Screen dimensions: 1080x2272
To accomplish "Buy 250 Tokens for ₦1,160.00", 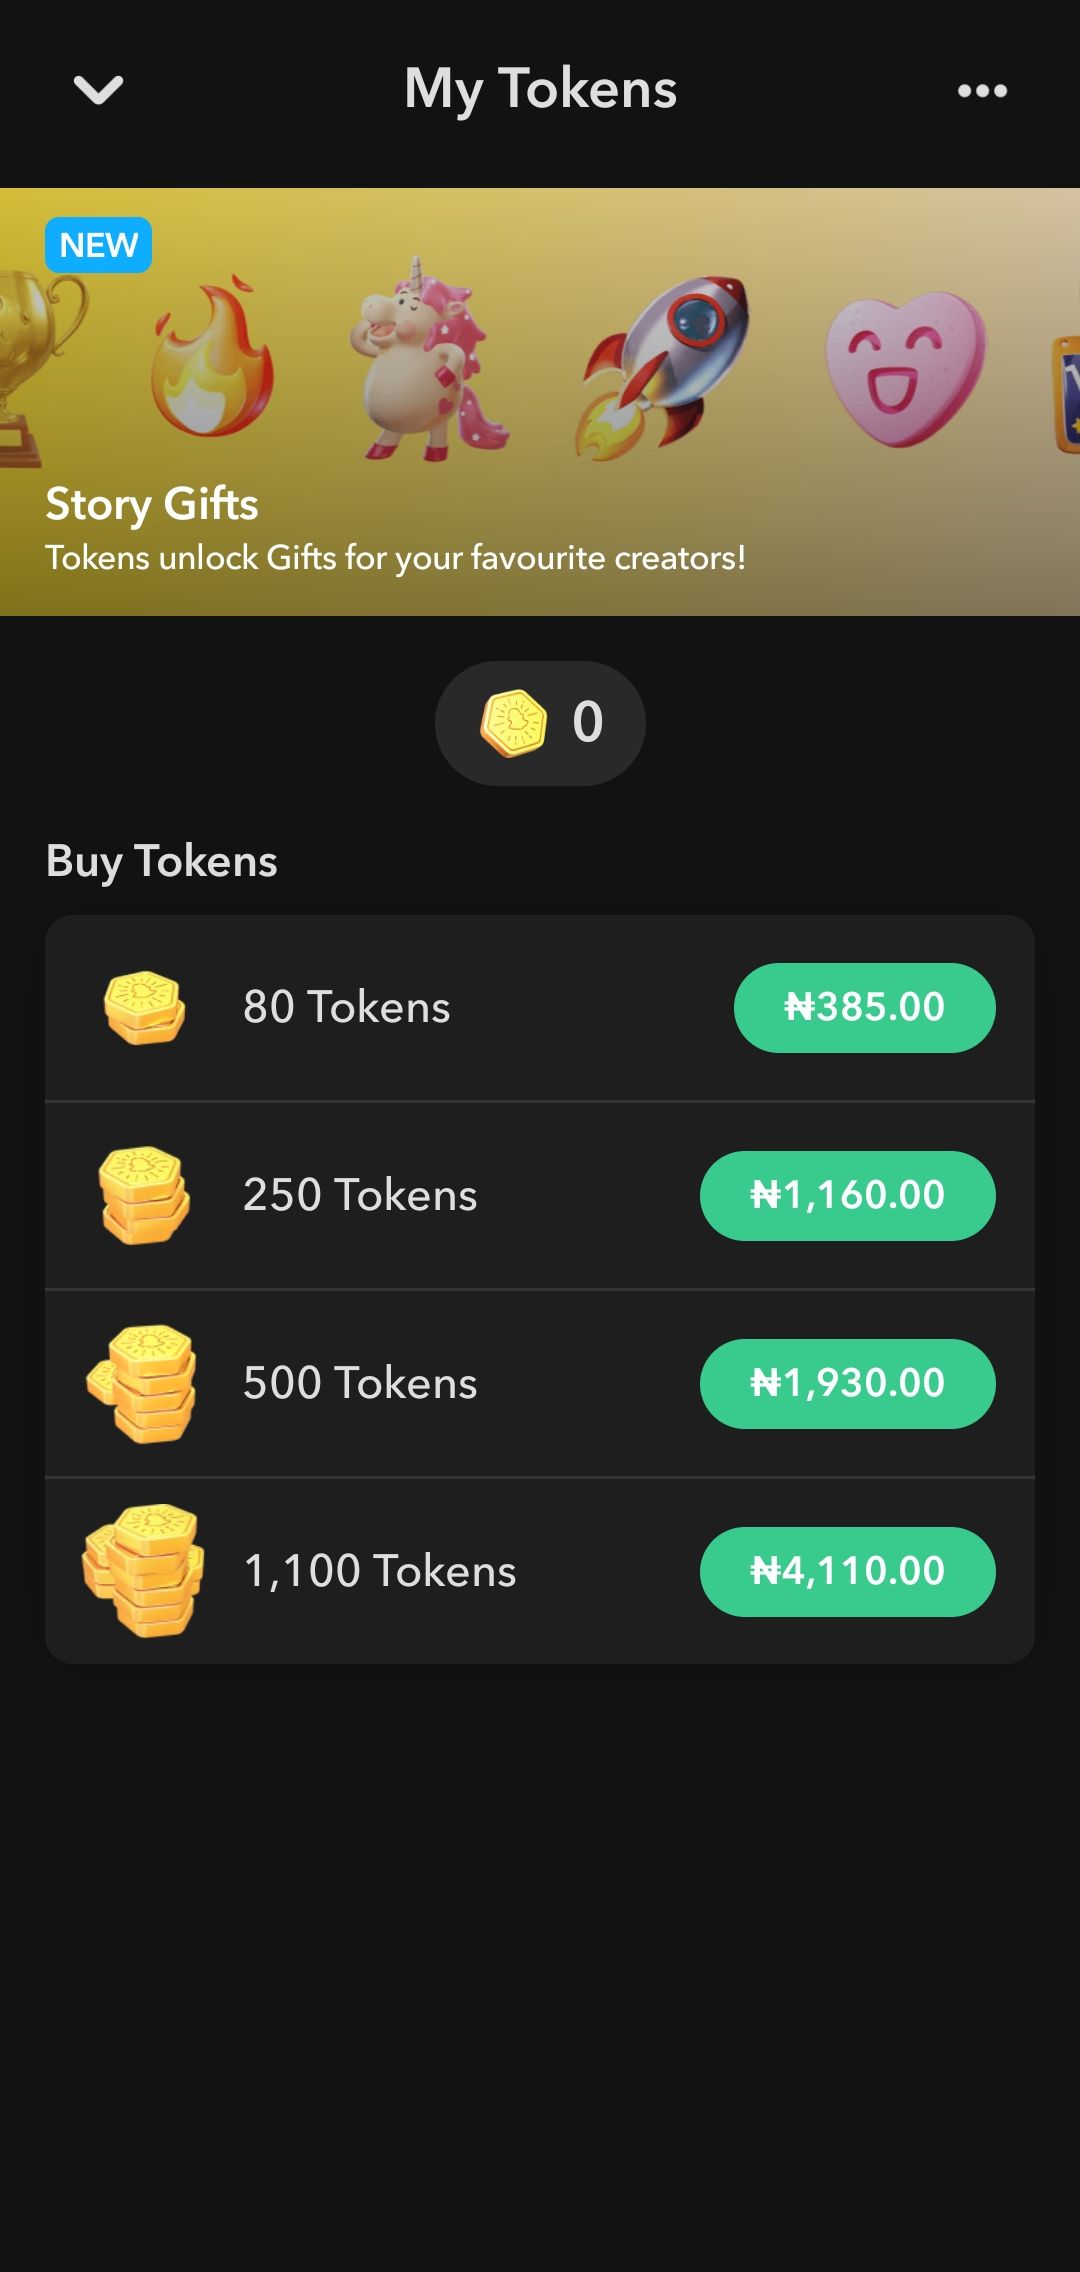I will click(847, 1196).
